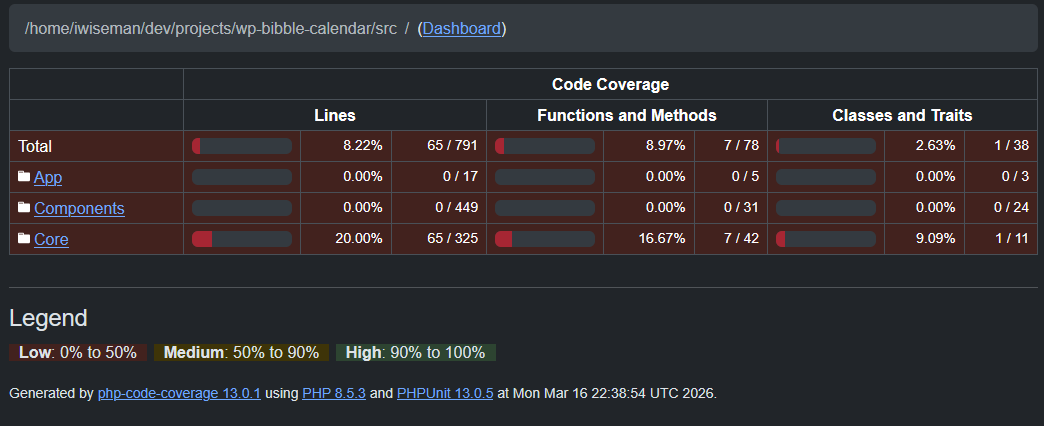This screenshot has width=1044, height=426.
Task: Click the Functions and Methods header
Action: tap(627, 115)
